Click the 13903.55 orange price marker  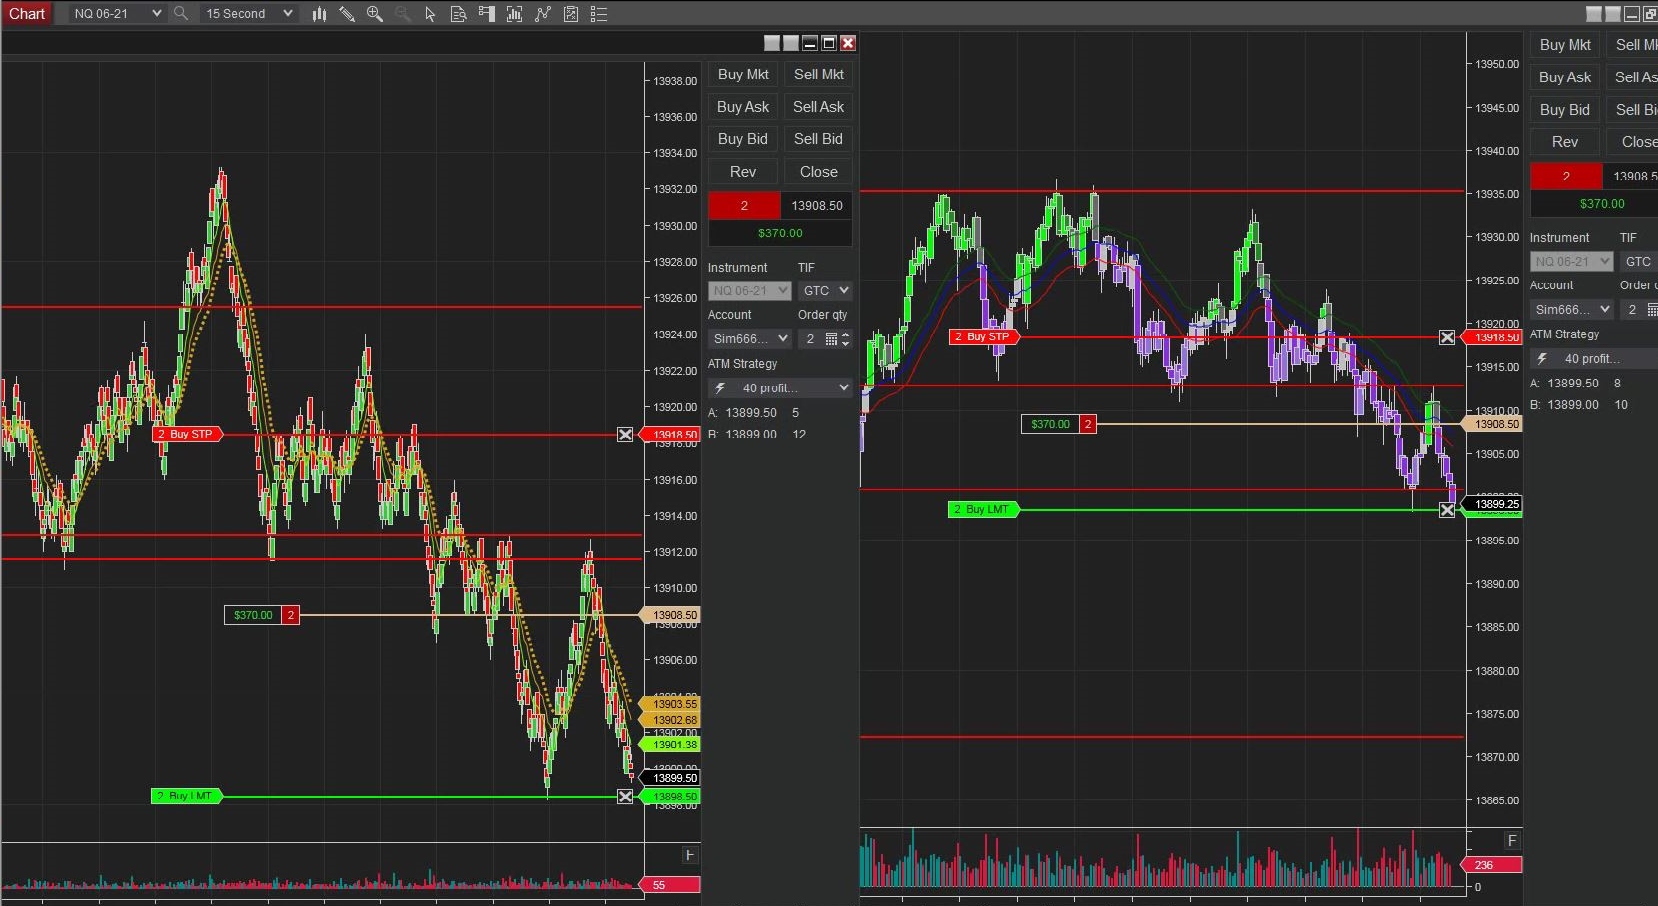pyautogui.click(x=671, y=704)
